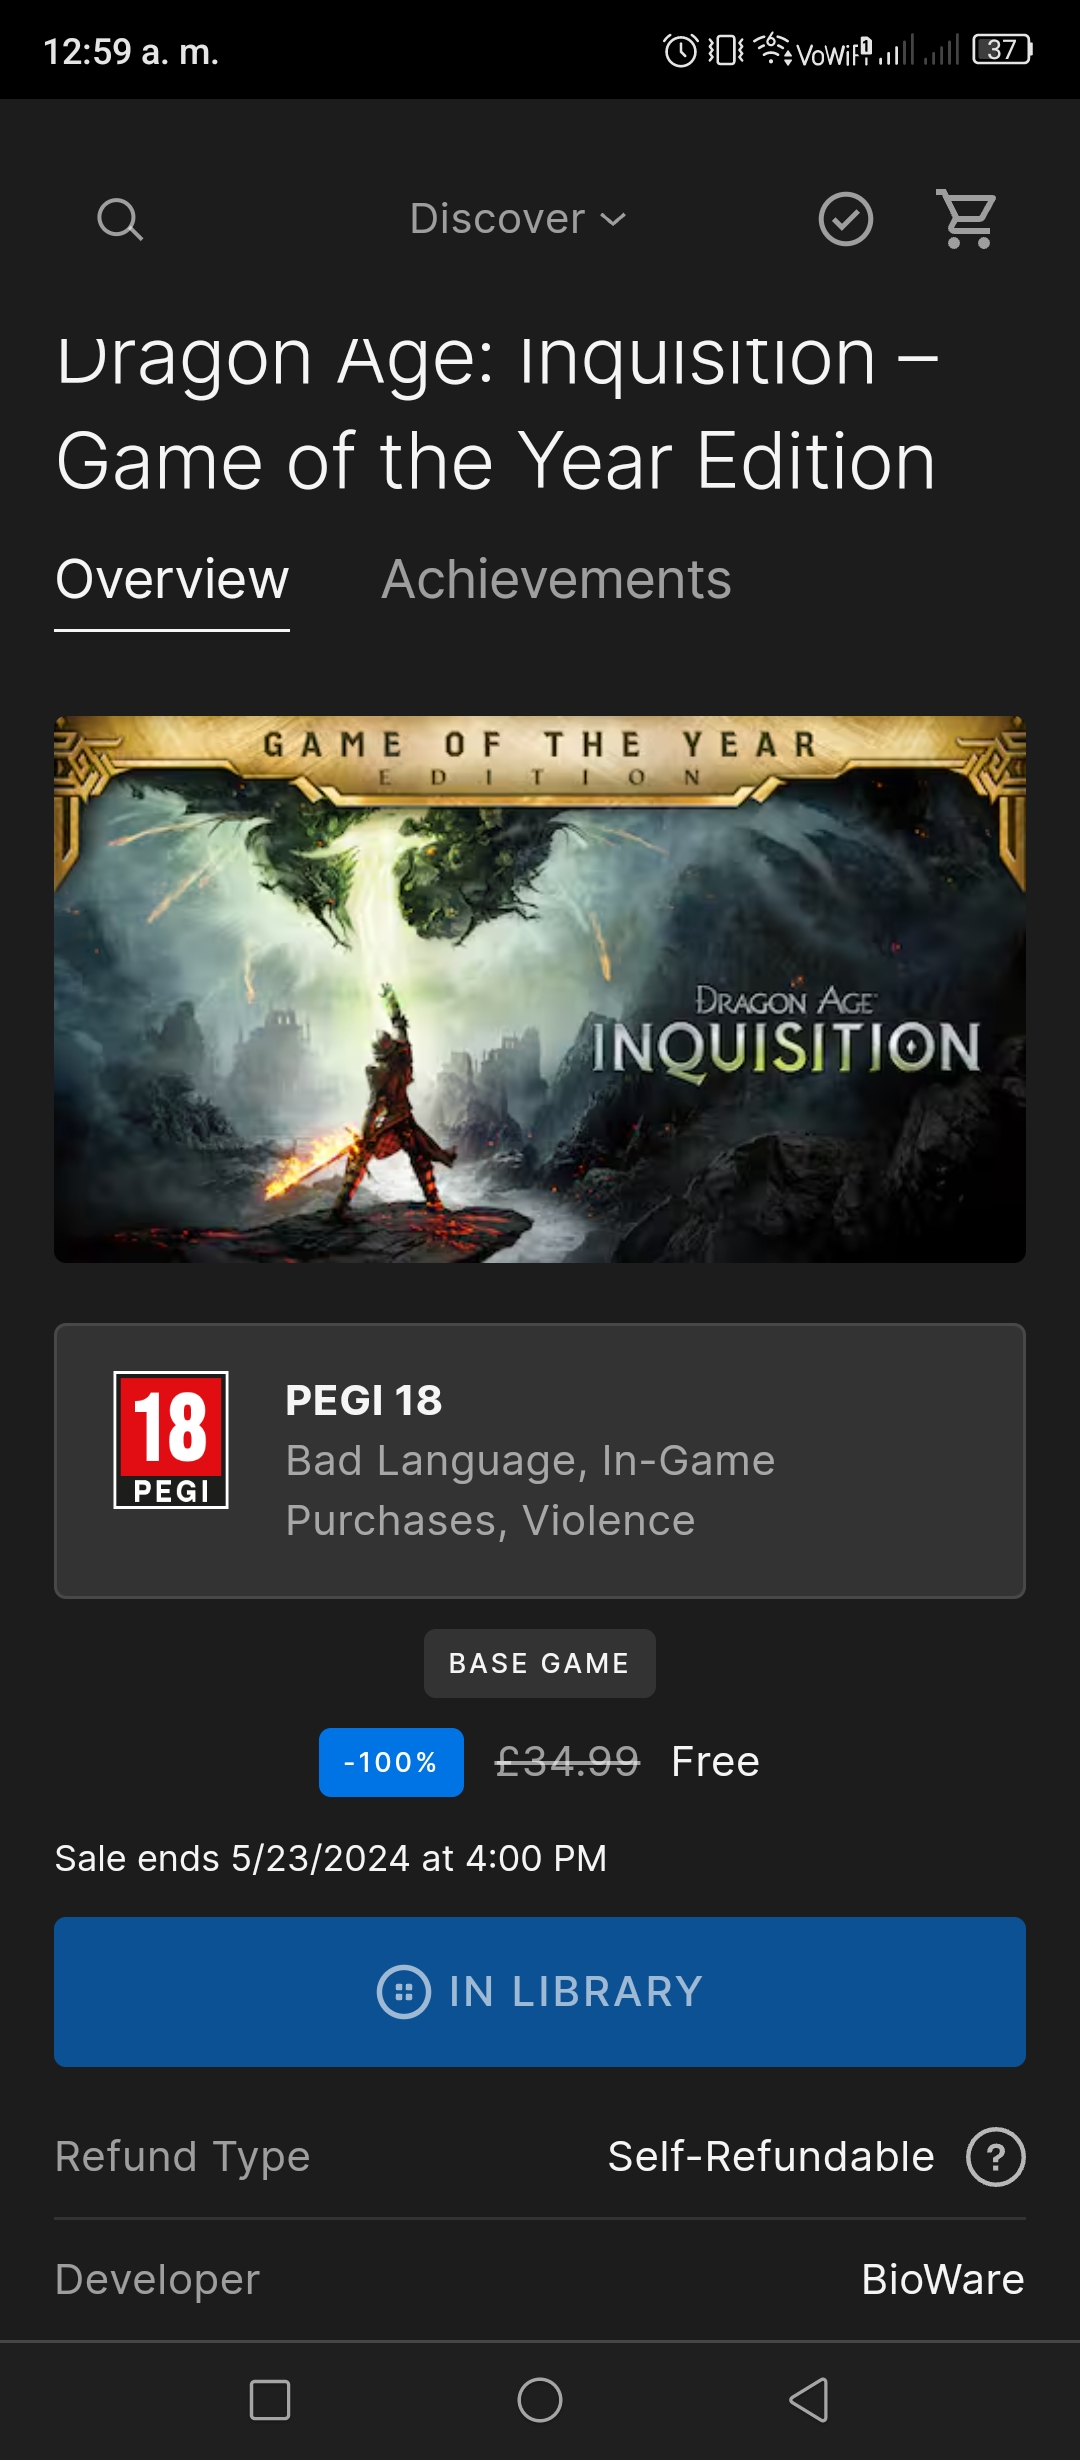Switch to the Achievements tab
Image resolution: width=1080 pixels, height=2460 pixels.
pyautogui.click(x=556, y=579)
